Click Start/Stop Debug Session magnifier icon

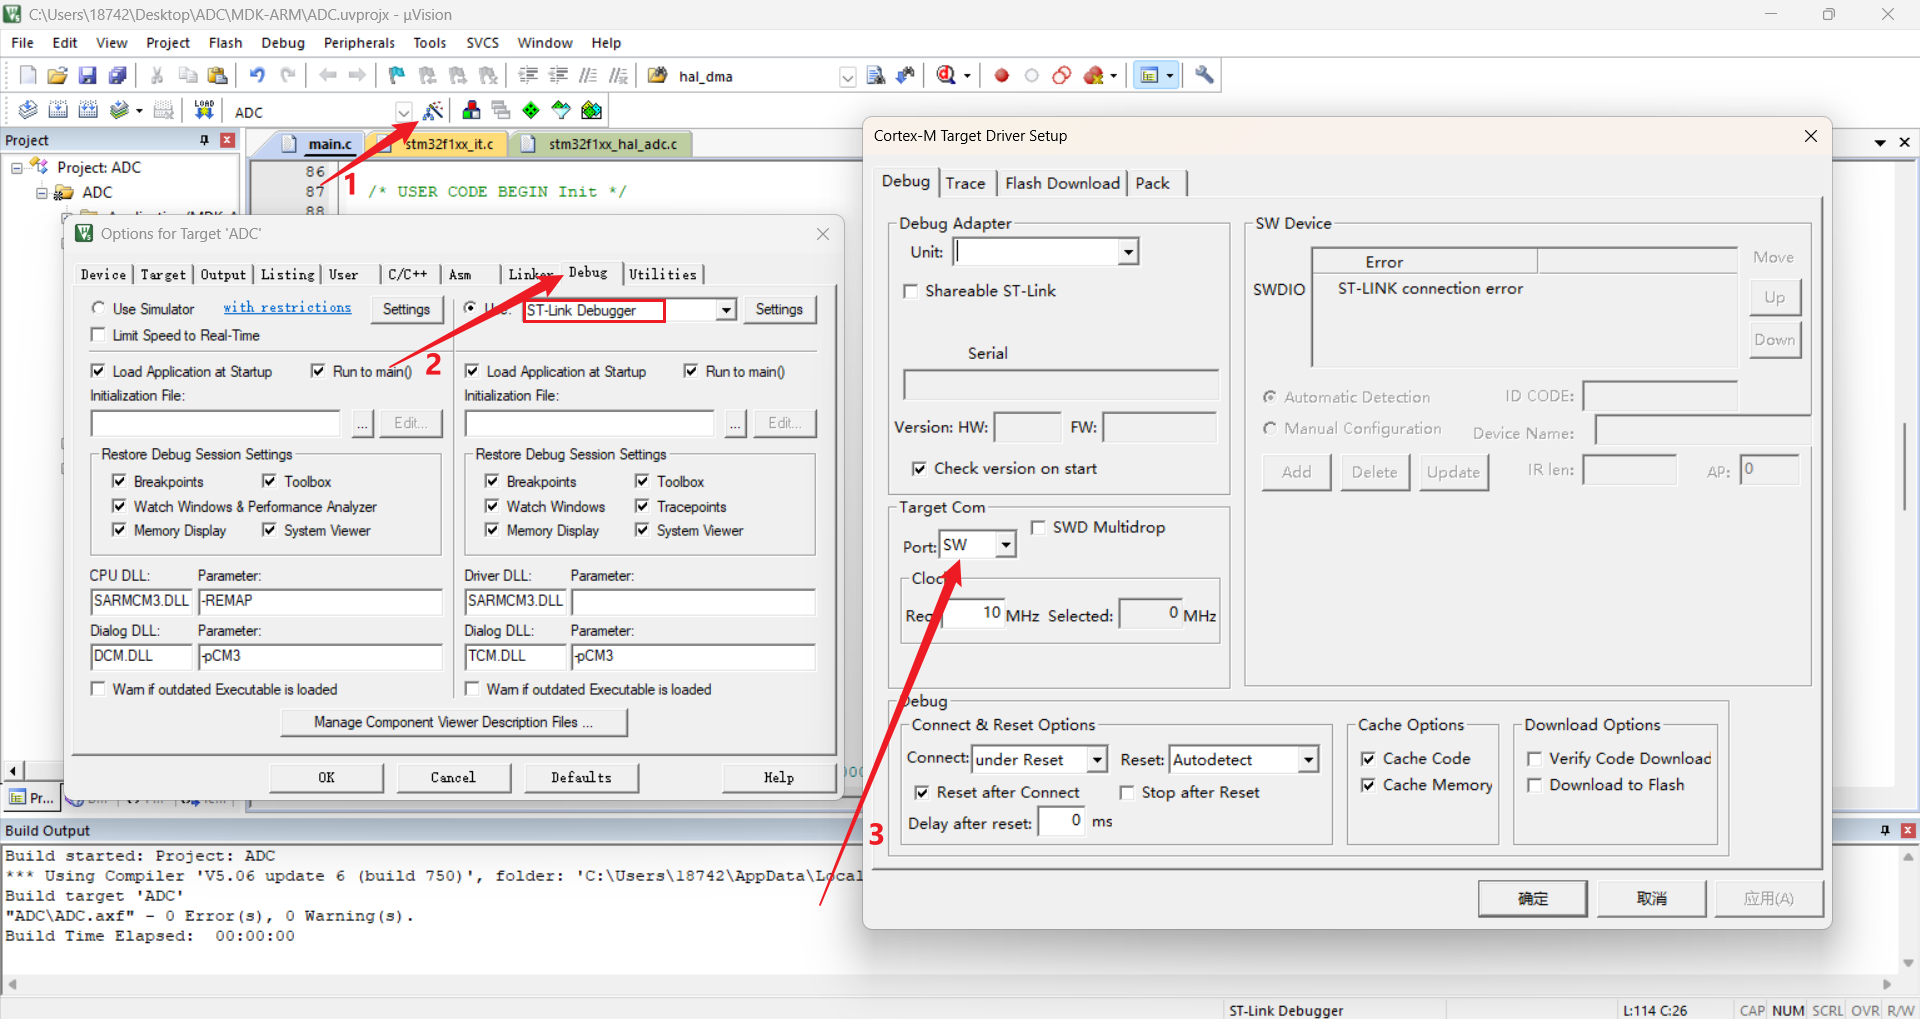pyautogui.click(x=946, y=75)
